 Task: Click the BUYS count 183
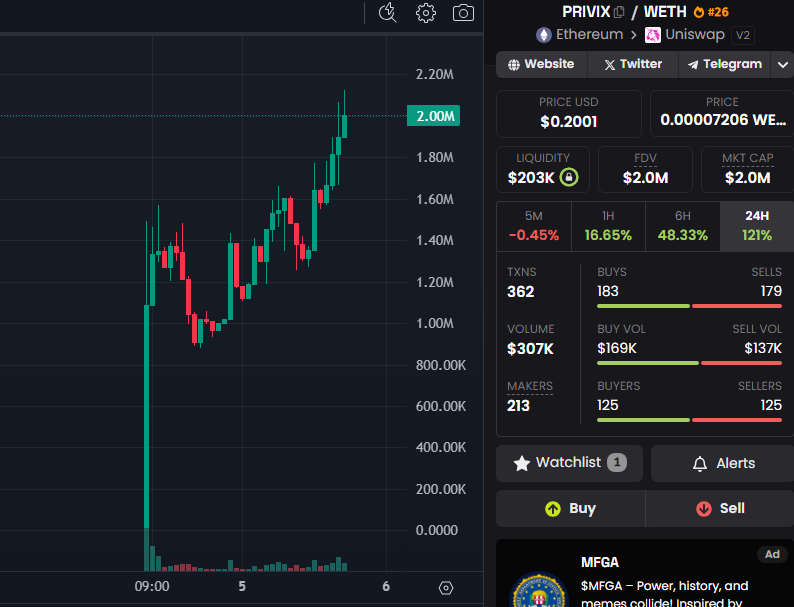click(x=608, y=291)
